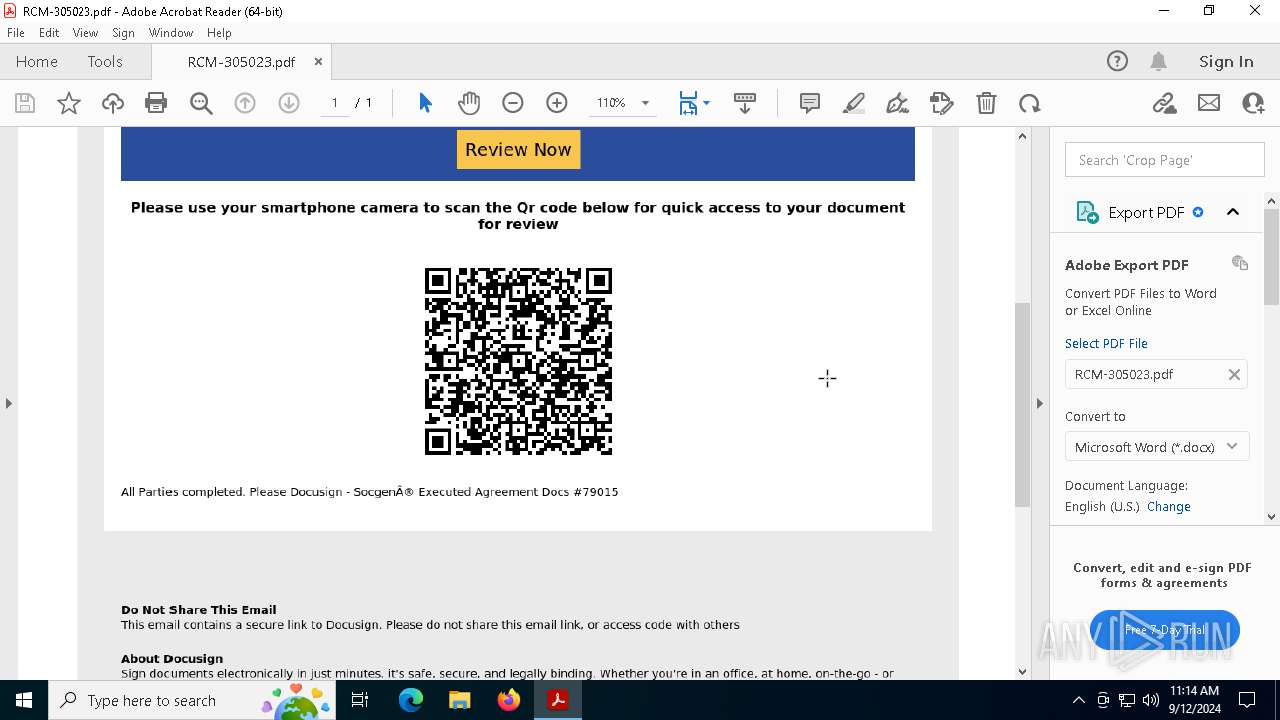Open Convert to Microsoft Word dropdown
The height and width of the screenshot is (720, 1280).
point(1157,447)
